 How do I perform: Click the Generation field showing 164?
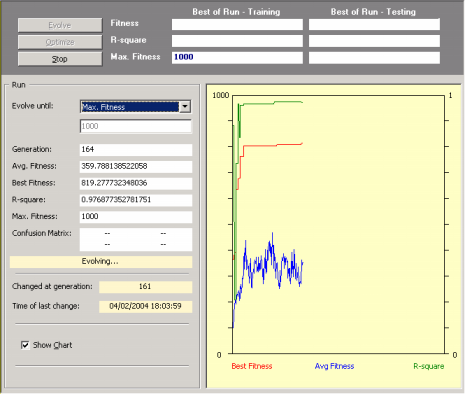136,150
